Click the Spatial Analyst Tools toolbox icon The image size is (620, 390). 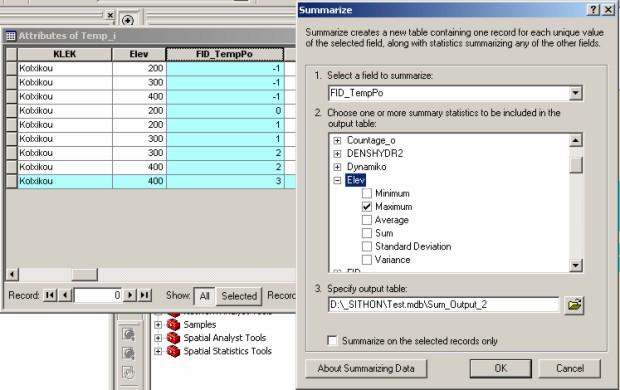pos(173,338)
